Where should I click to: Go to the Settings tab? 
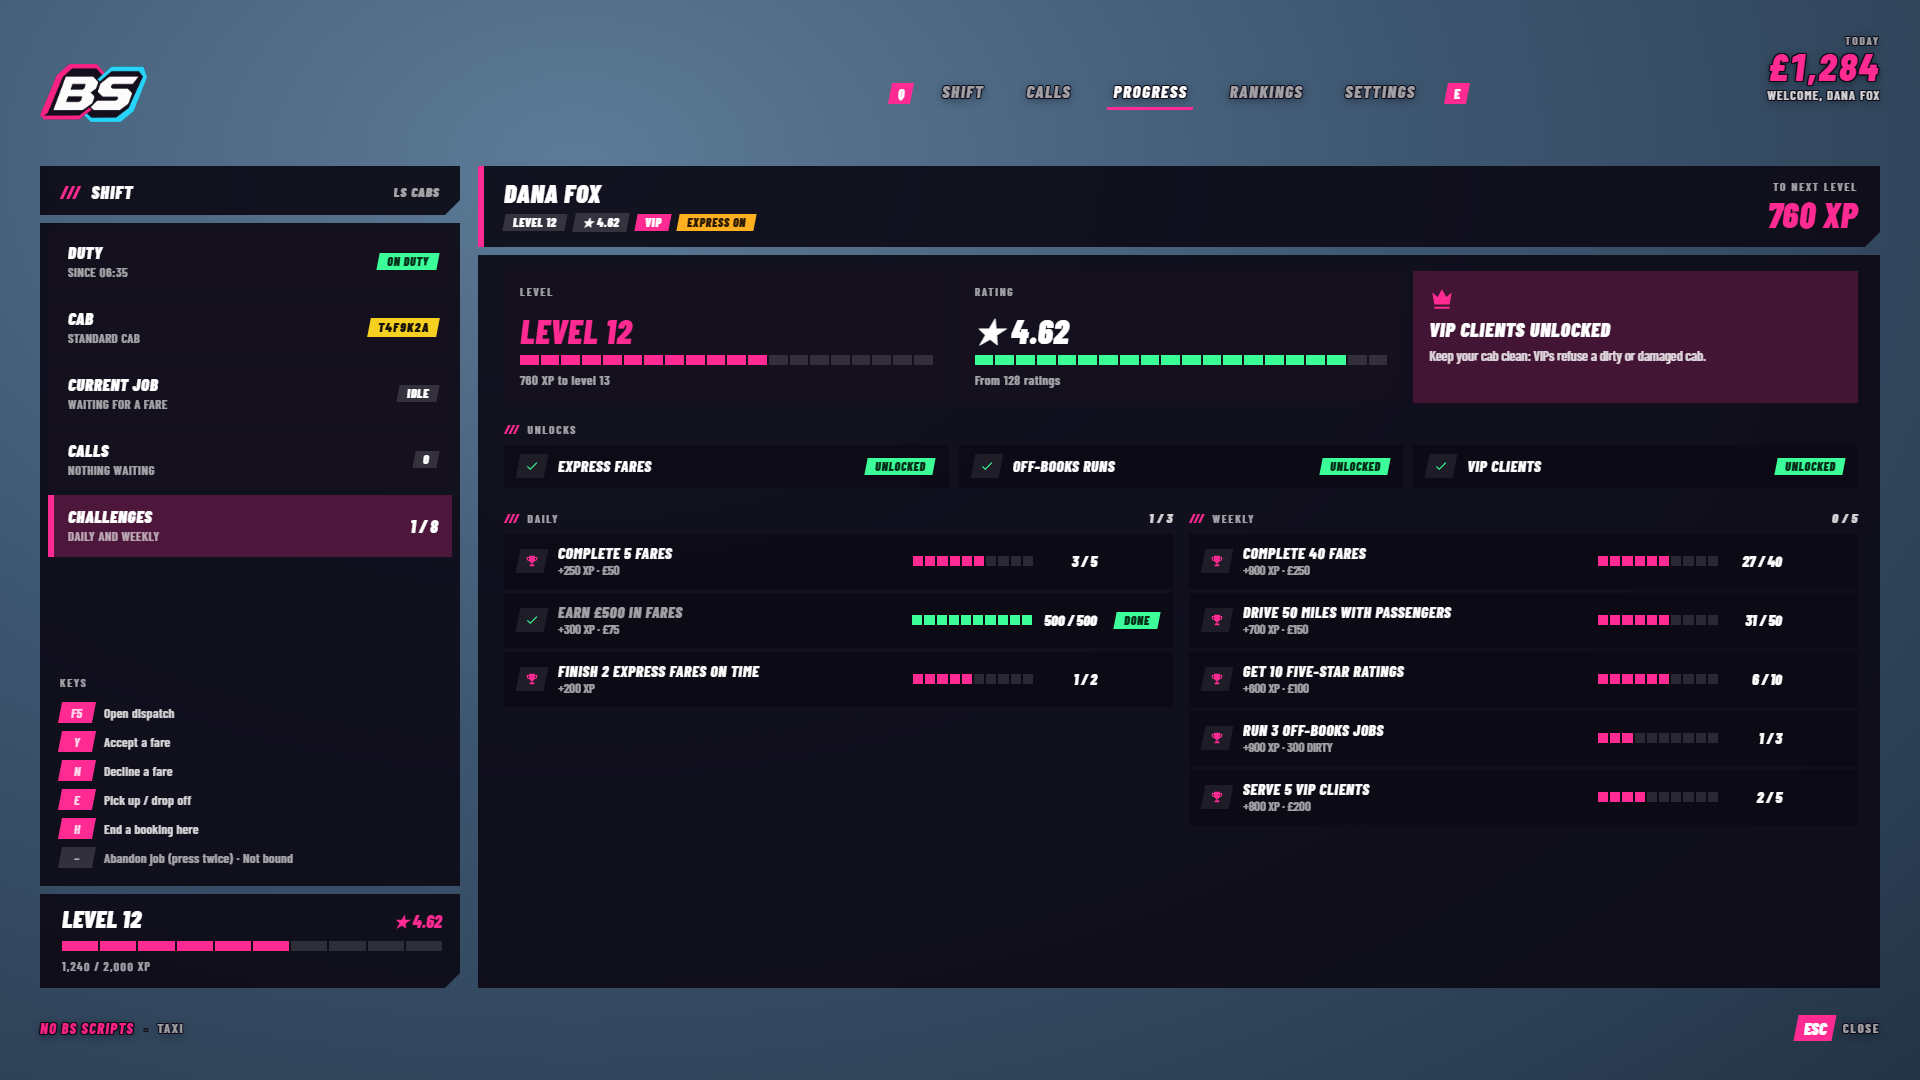pos(1380,93)
